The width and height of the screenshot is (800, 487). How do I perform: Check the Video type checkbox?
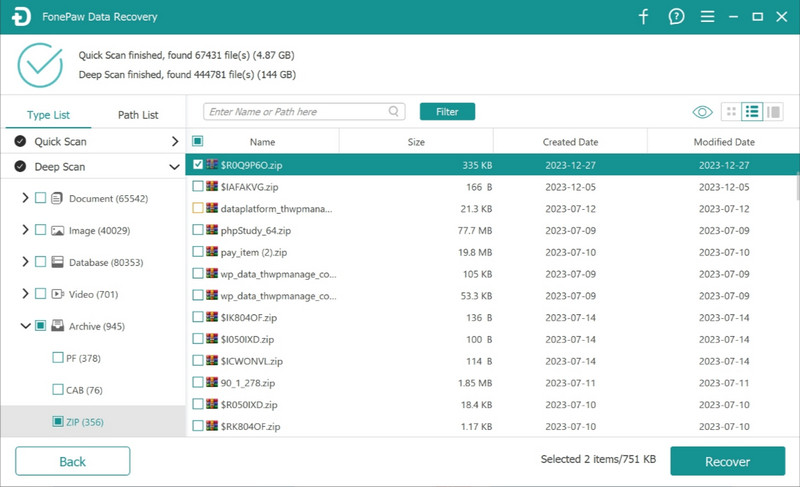(40, 294)
